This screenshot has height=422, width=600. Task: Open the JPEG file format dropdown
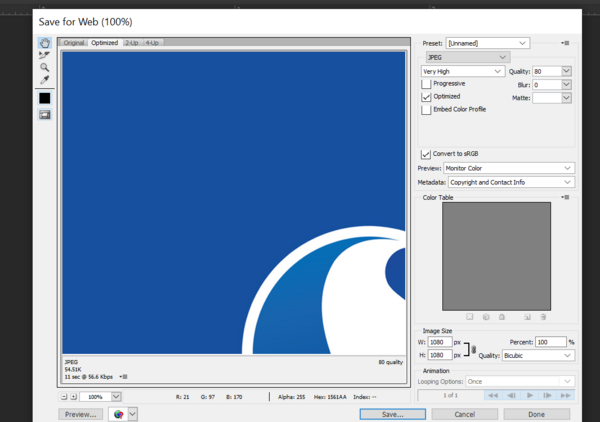pyautogui.click(x=468, y=57)
